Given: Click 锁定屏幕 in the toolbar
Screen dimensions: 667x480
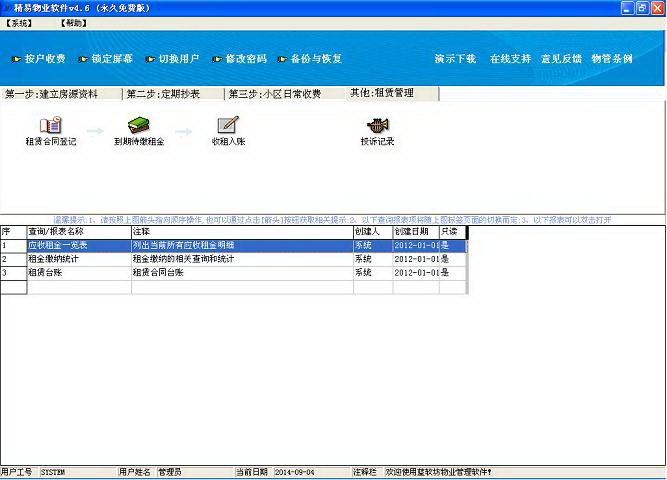Looking at the screenshot, I should click(x=106, y=59).
